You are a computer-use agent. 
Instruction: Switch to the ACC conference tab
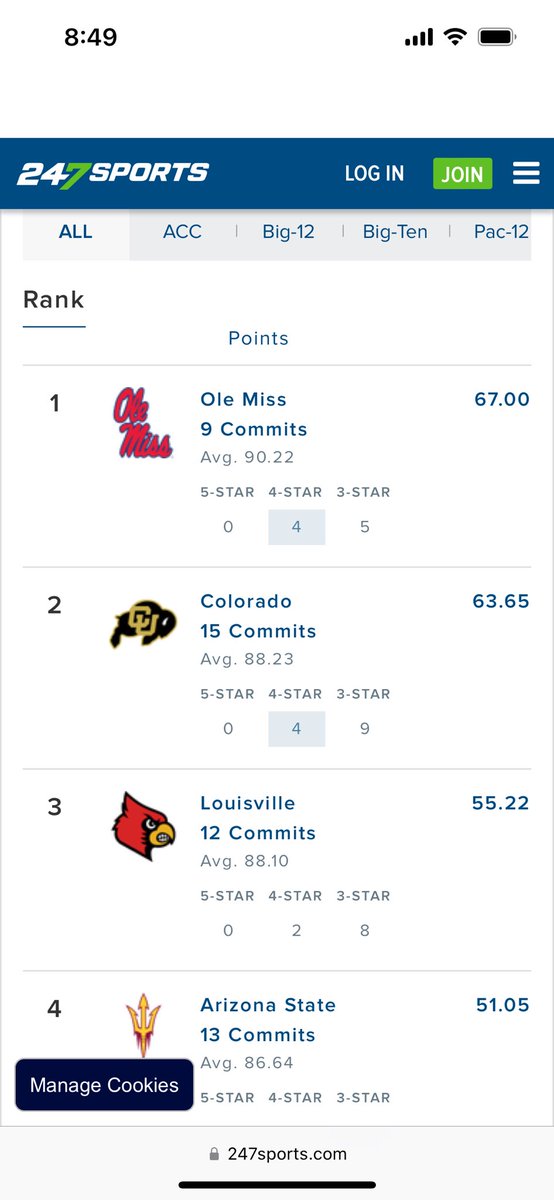[182, 232]
